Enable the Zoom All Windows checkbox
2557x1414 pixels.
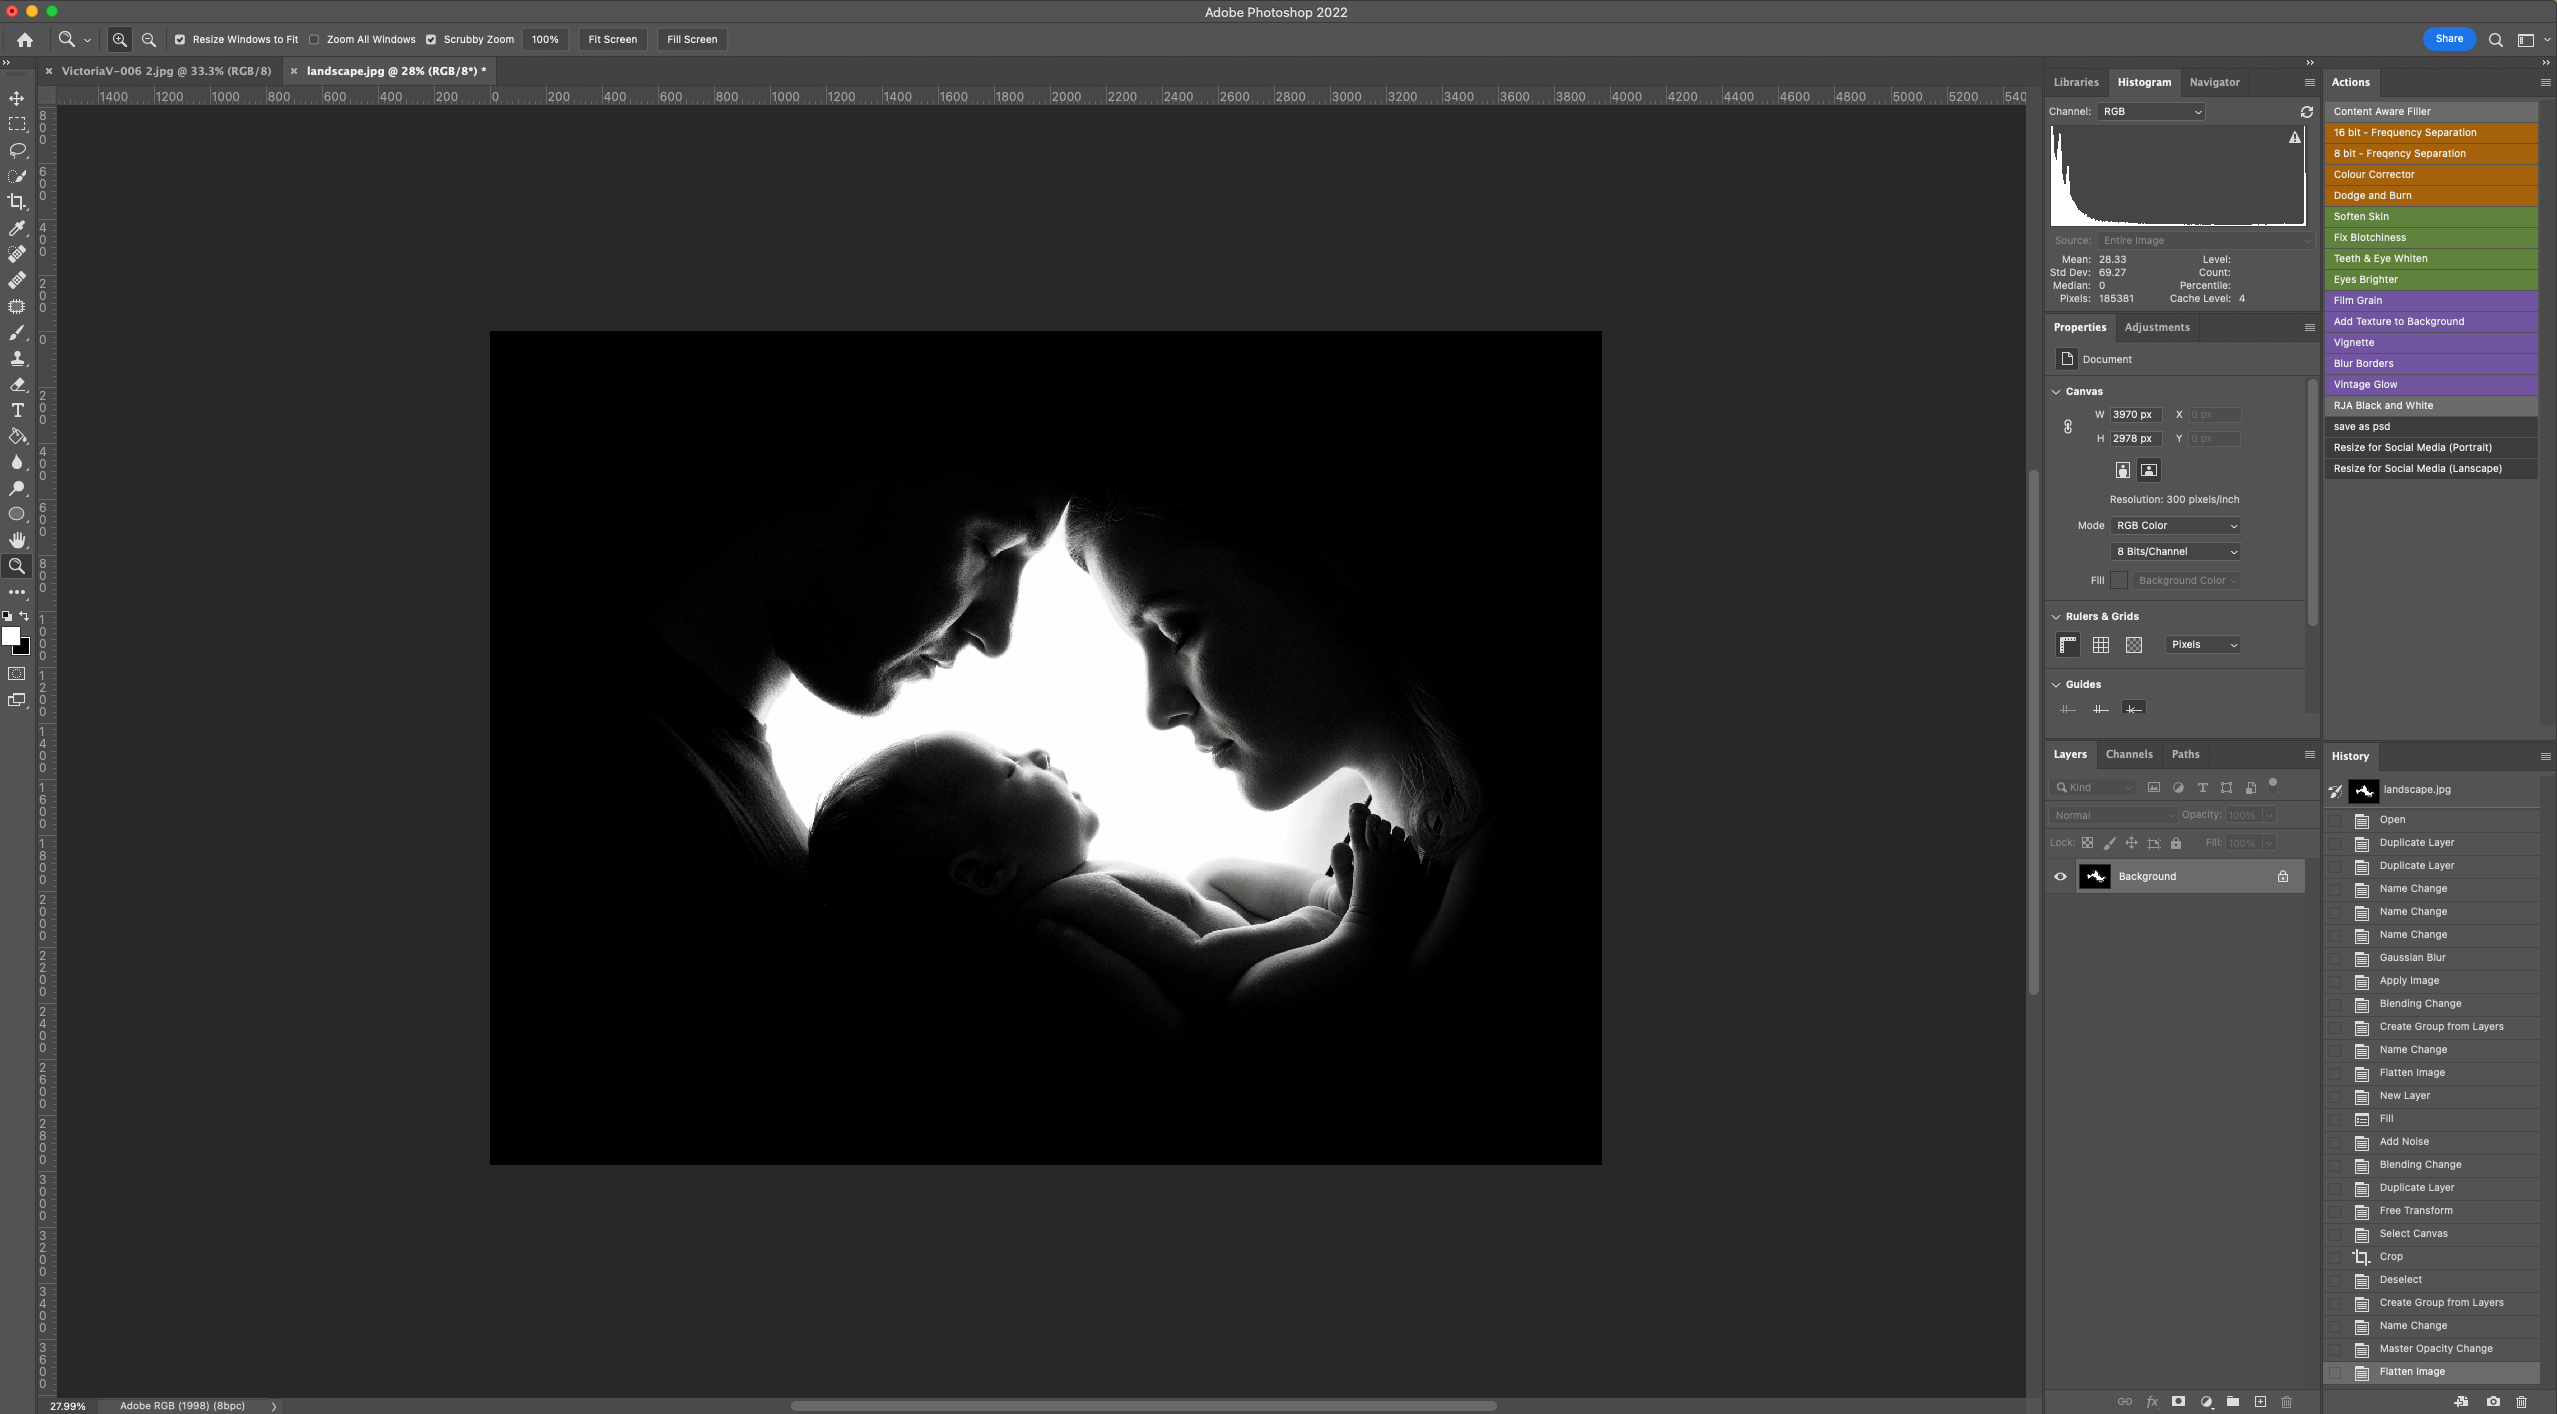tap(314, 40)
